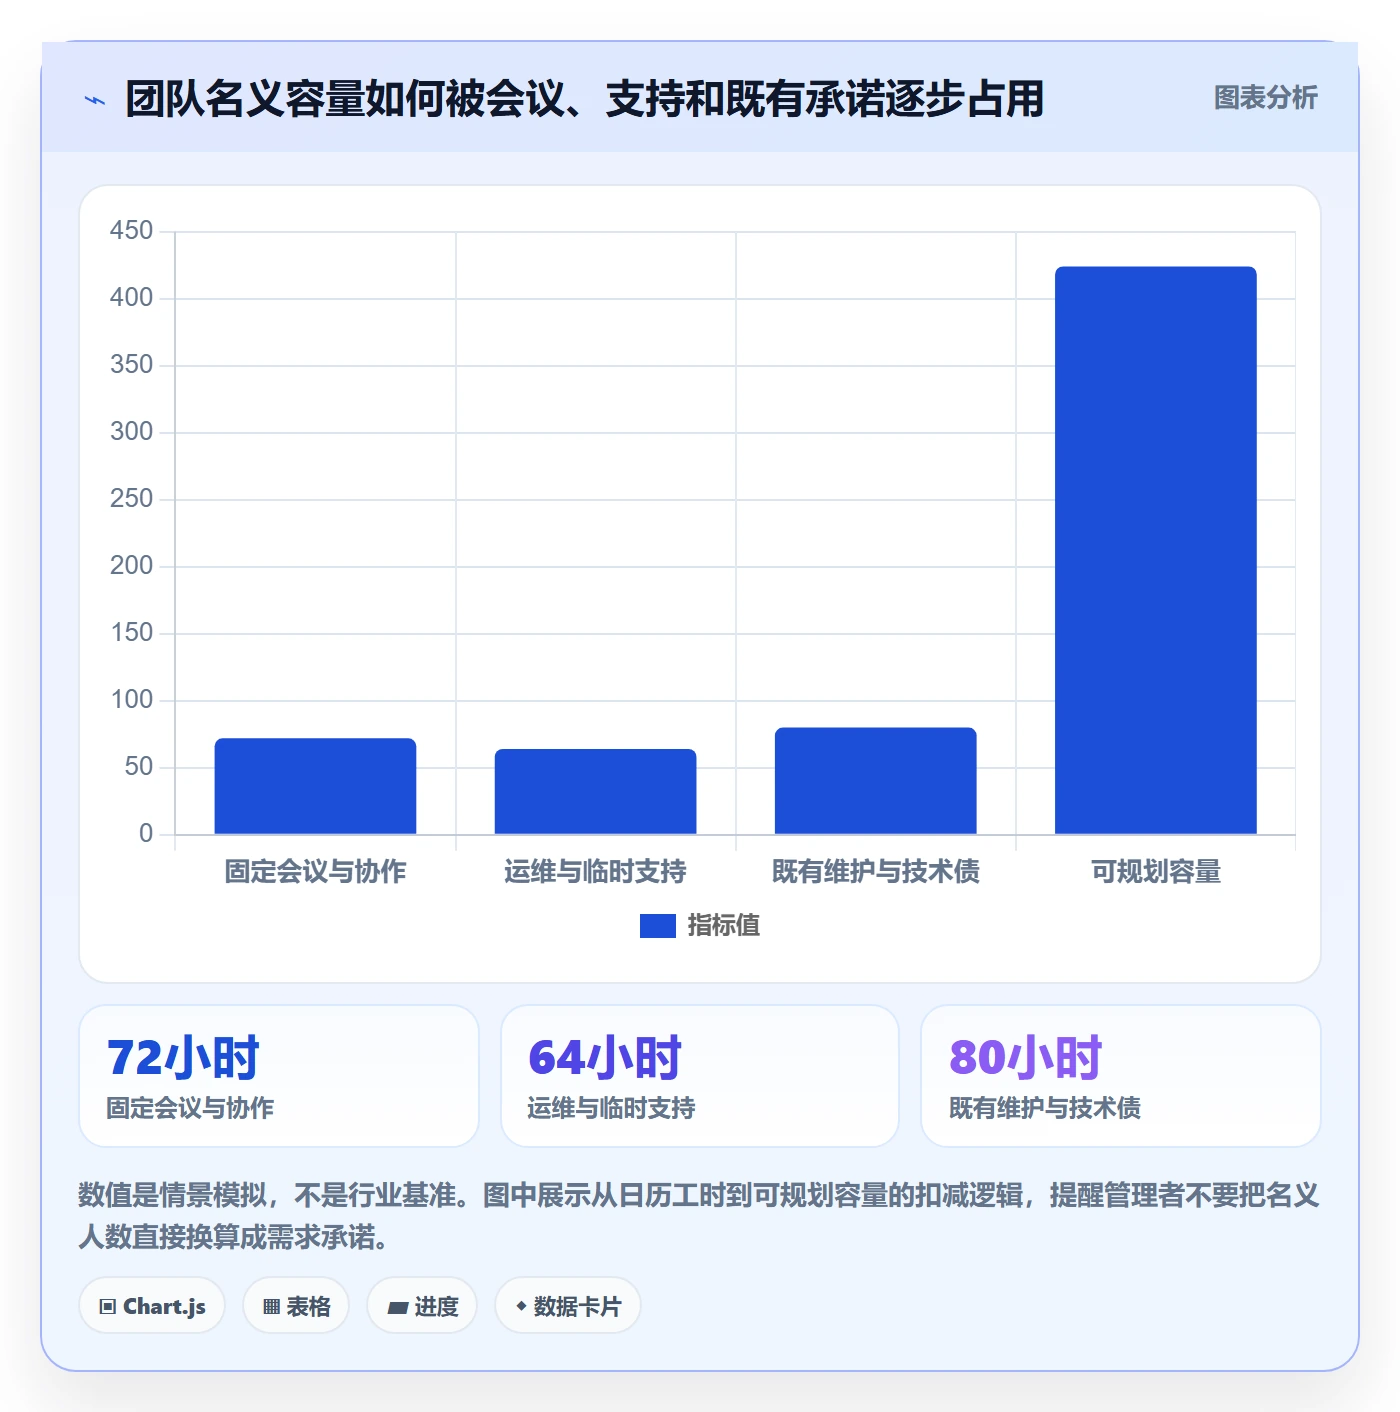1400x1412 pixels.
Task: Click the x-axis label 运维与临时支持
Action: tap(595, 872)
